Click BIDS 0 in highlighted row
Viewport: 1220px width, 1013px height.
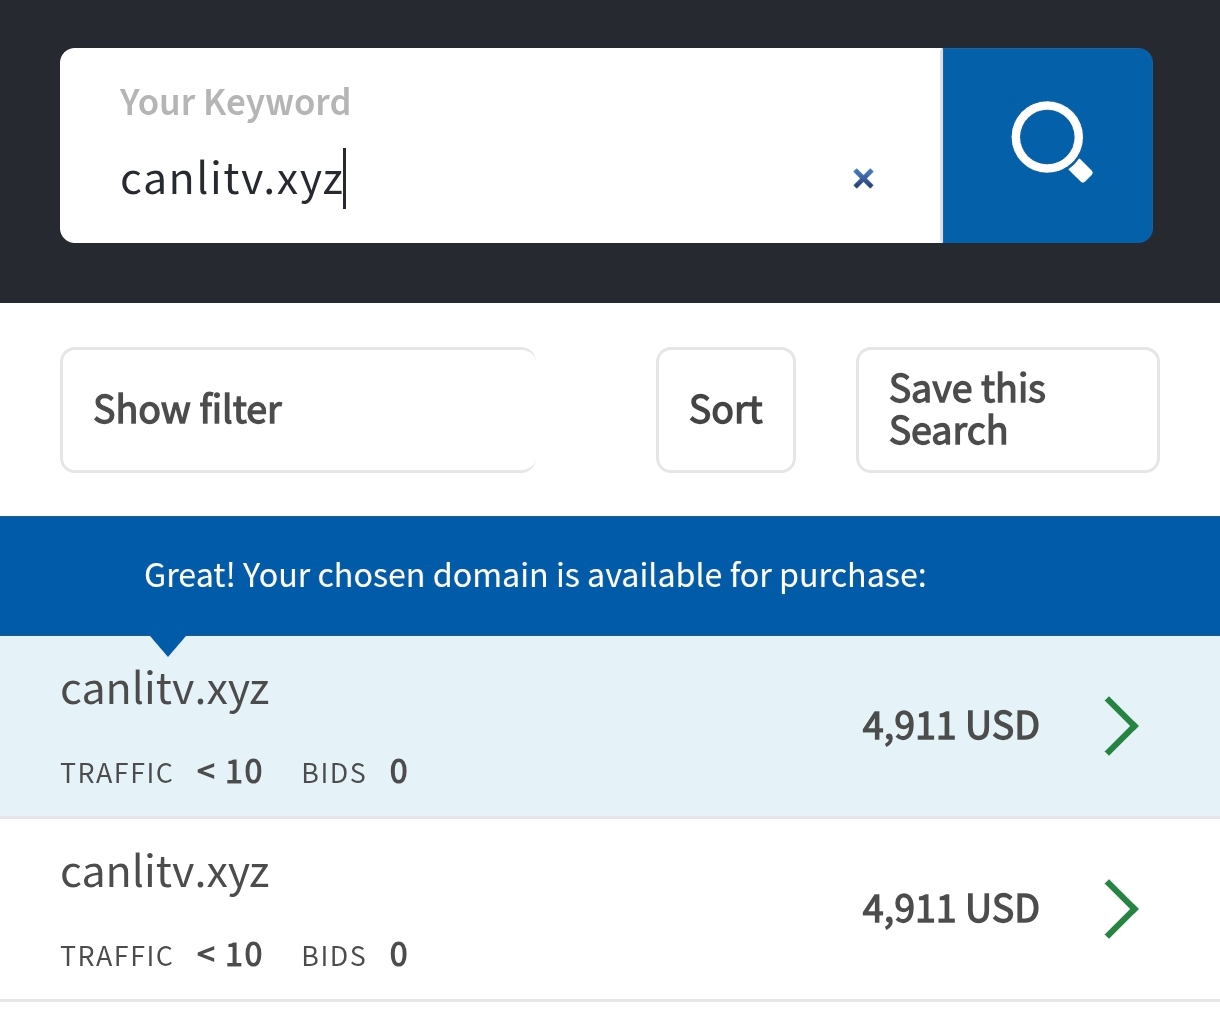355,772
